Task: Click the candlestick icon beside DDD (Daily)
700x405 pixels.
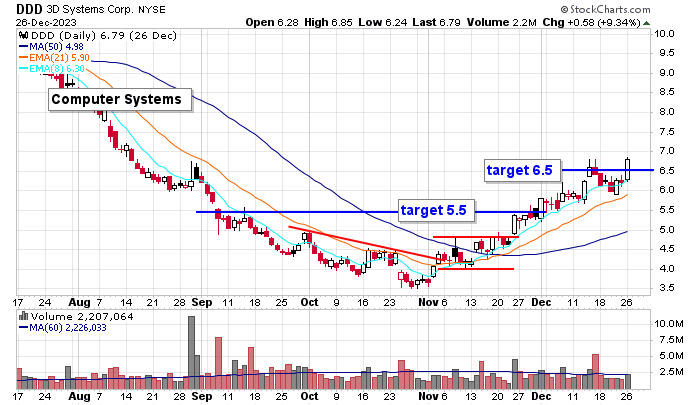Action: click(x=24, y=36)
